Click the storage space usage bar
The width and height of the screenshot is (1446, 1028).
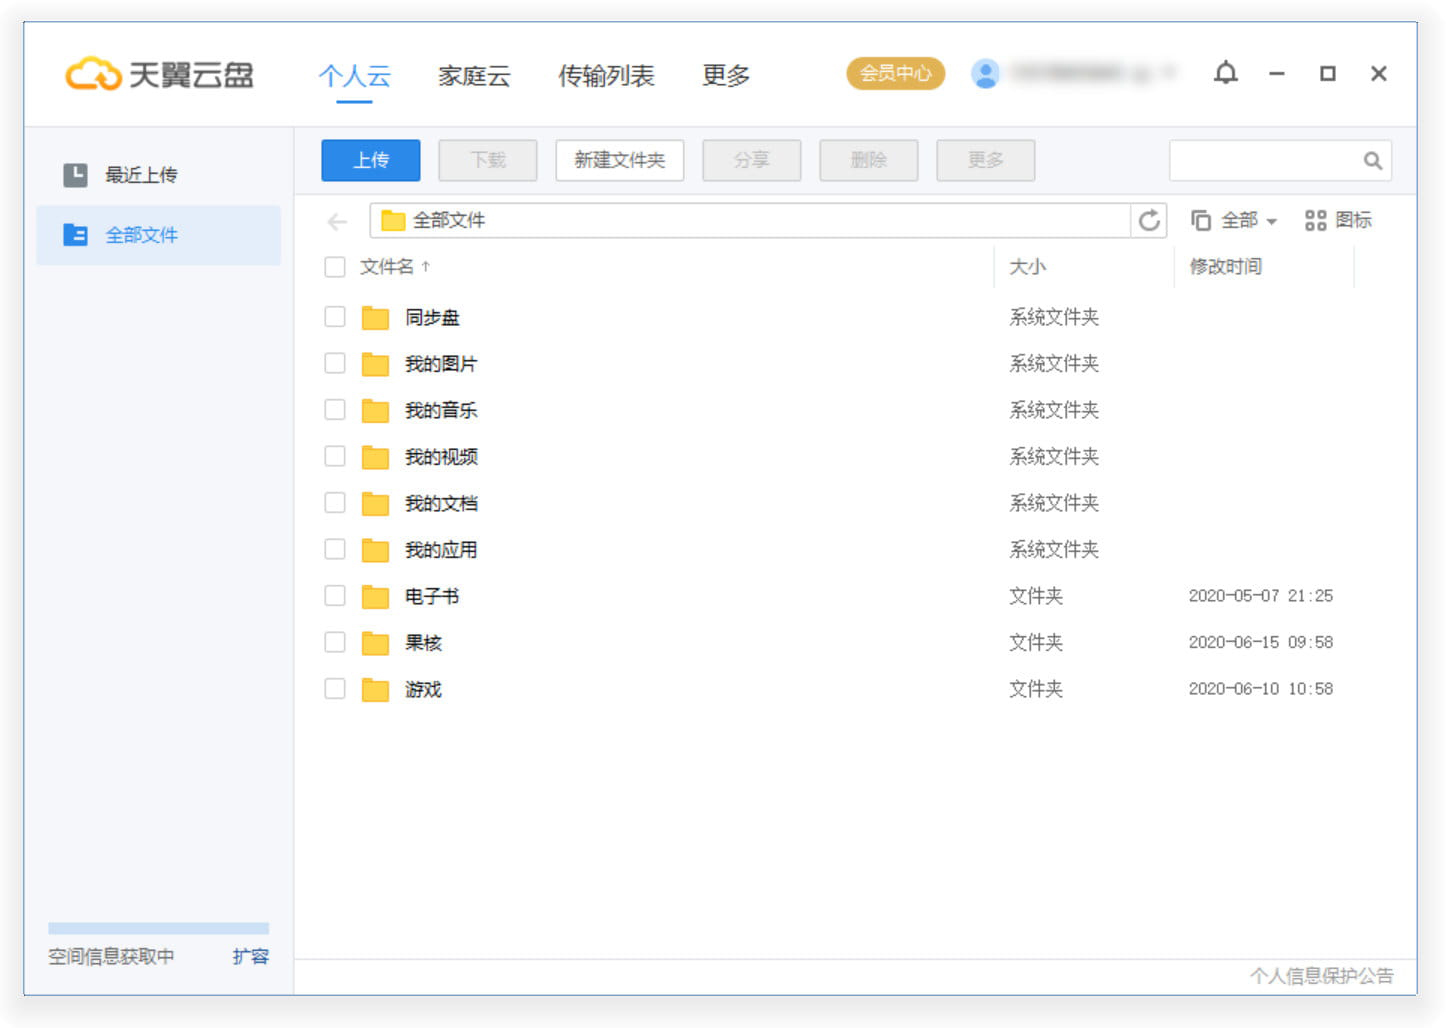click(x=158, y=928)
